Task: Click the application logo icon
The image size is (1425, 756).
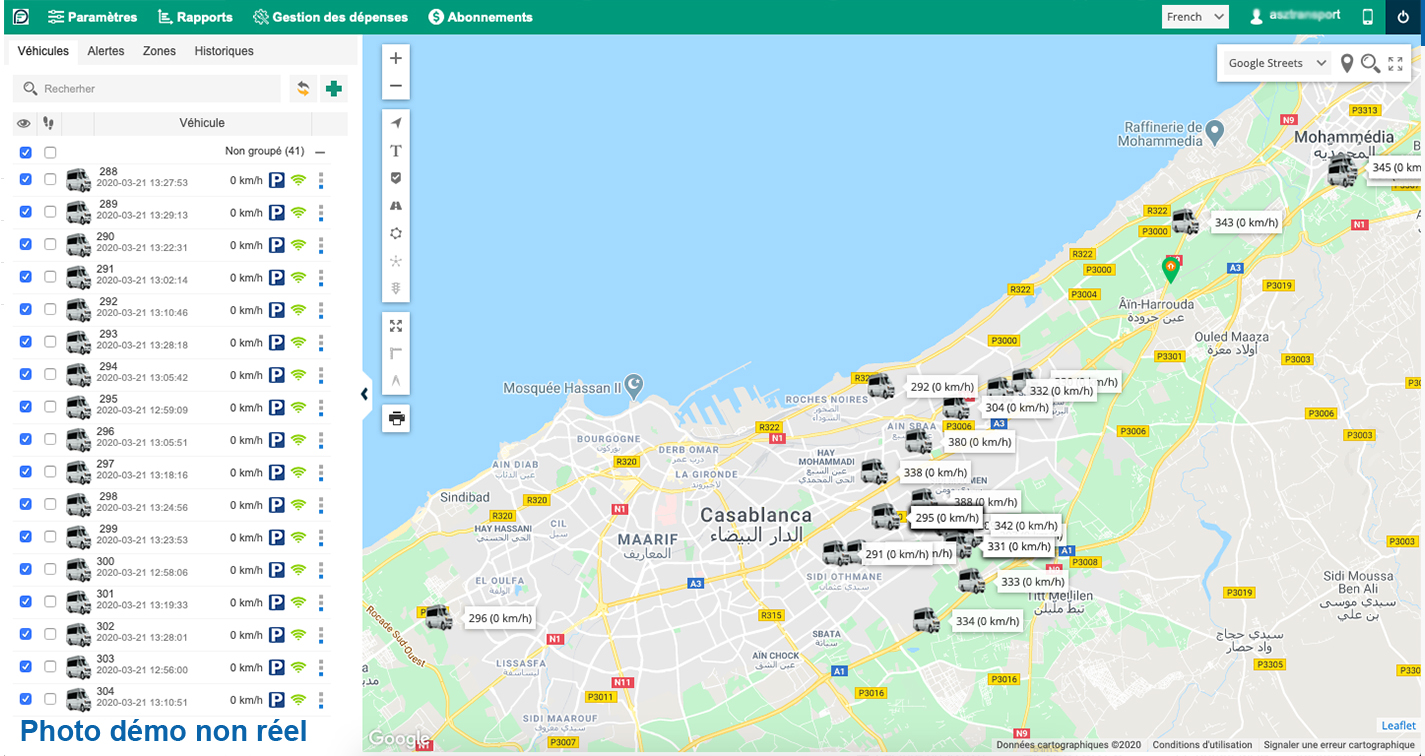Action: (20, 17)
